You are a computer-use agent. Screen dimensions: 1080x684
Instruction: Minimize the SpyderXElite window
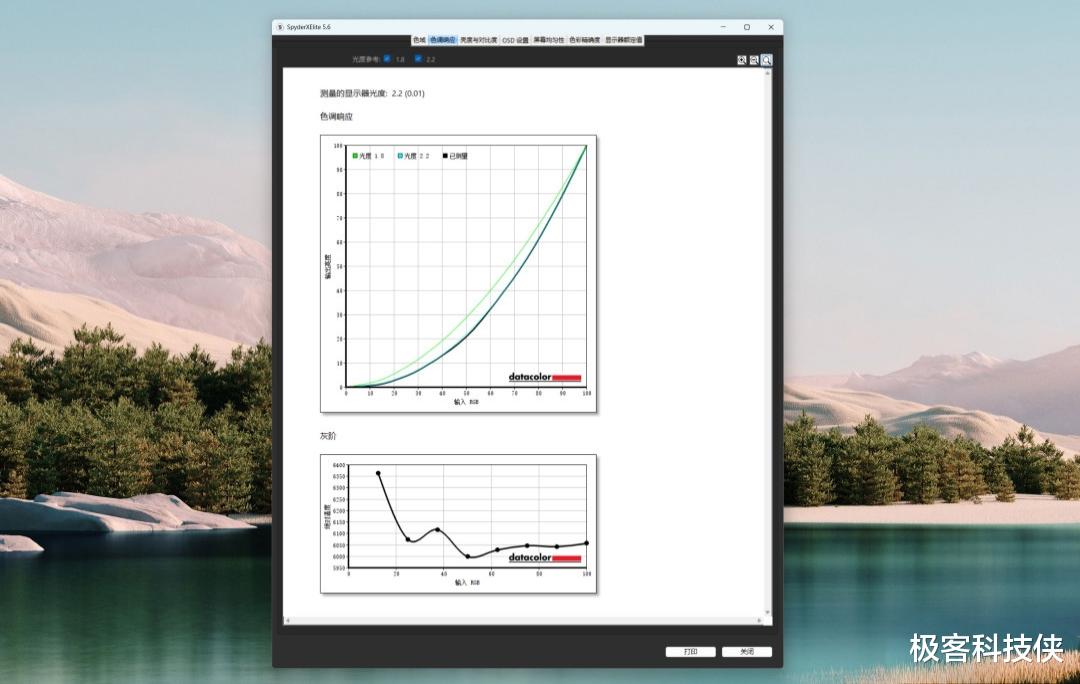click(x=723, y=27)
